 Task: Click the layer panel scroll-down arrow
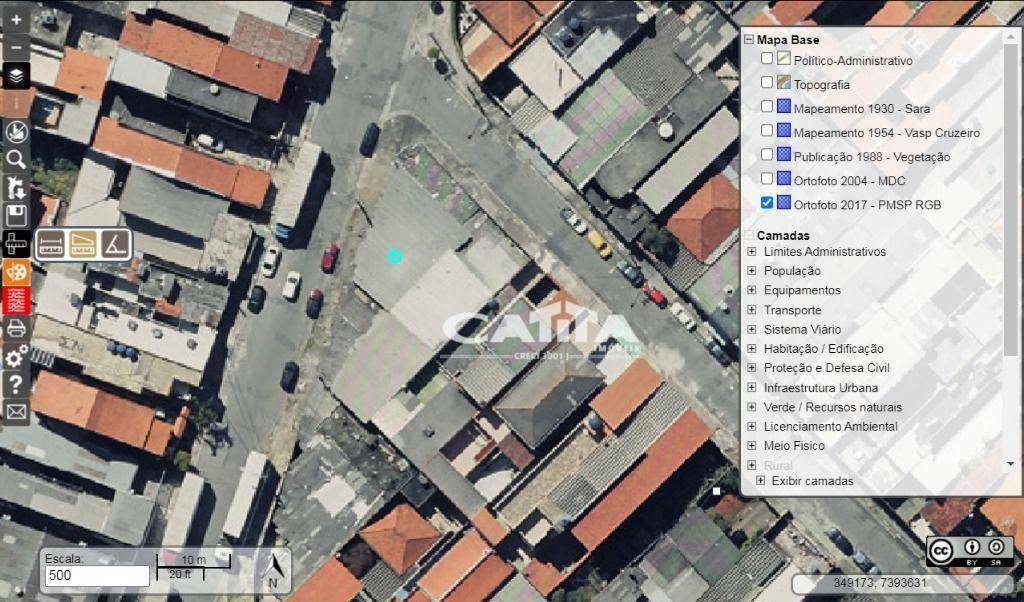[1011, 464]
